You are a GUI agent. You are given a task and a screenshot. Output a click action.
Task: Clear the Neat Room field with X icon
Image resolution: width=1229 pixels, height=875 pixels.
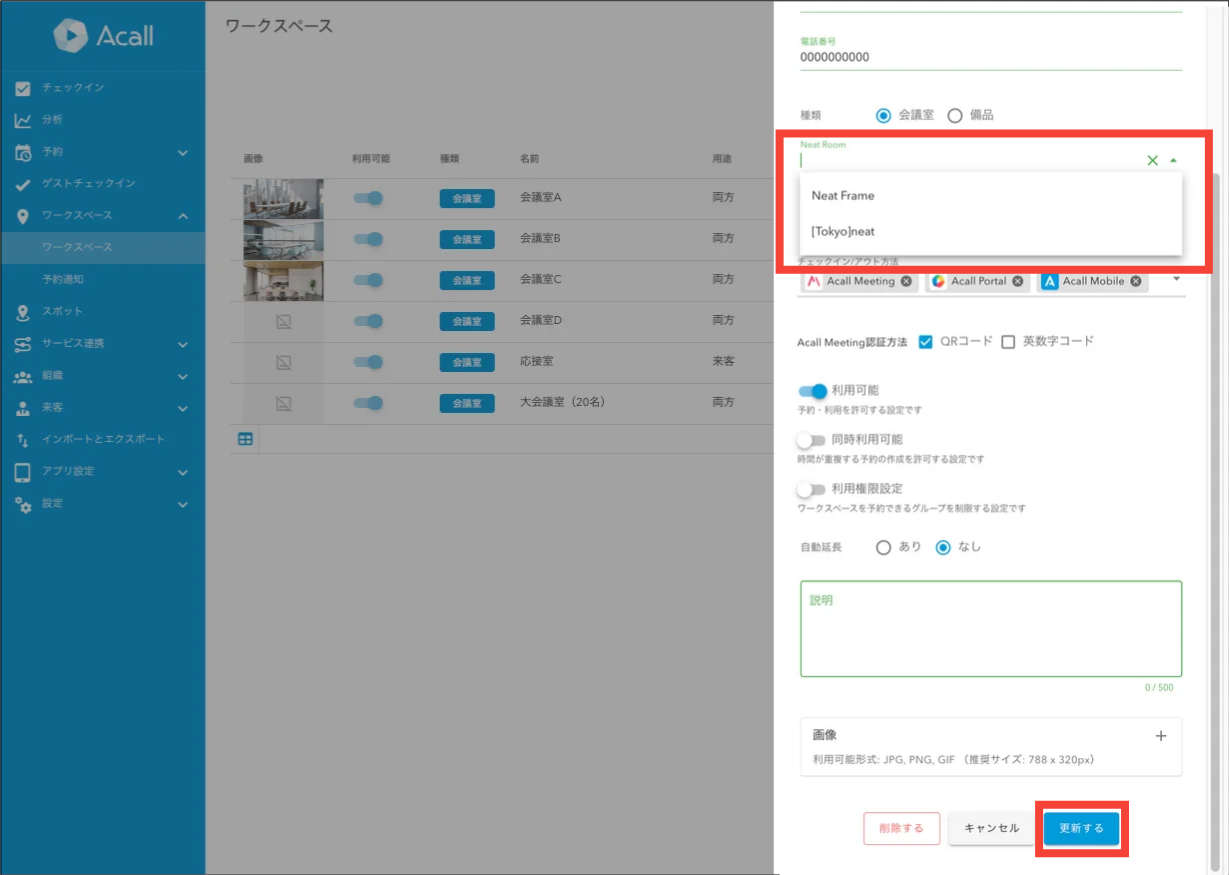[x=1152, y=160]
